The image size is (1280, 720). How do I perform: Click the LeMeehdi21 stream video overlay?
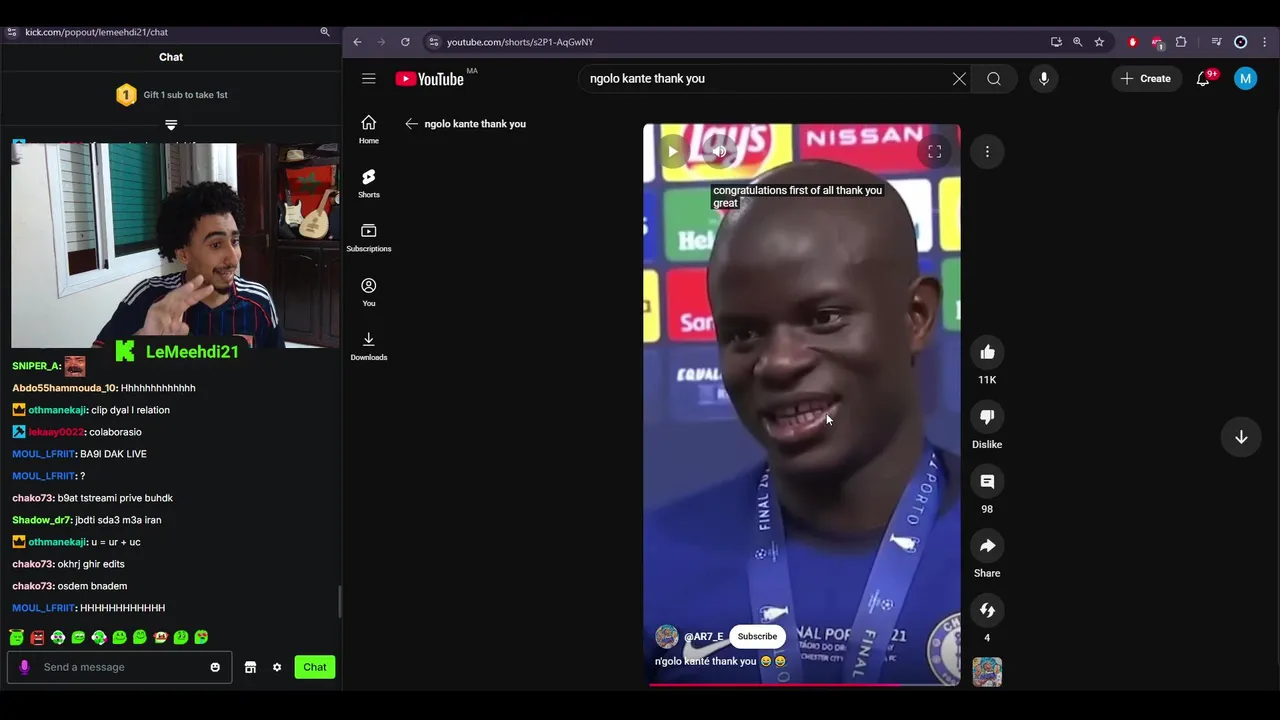175,246
